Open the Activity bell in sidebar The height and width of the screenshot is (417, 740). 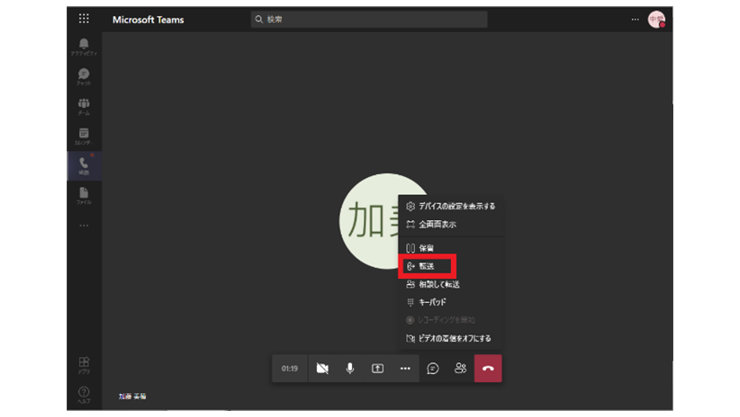tap(84, 47)
